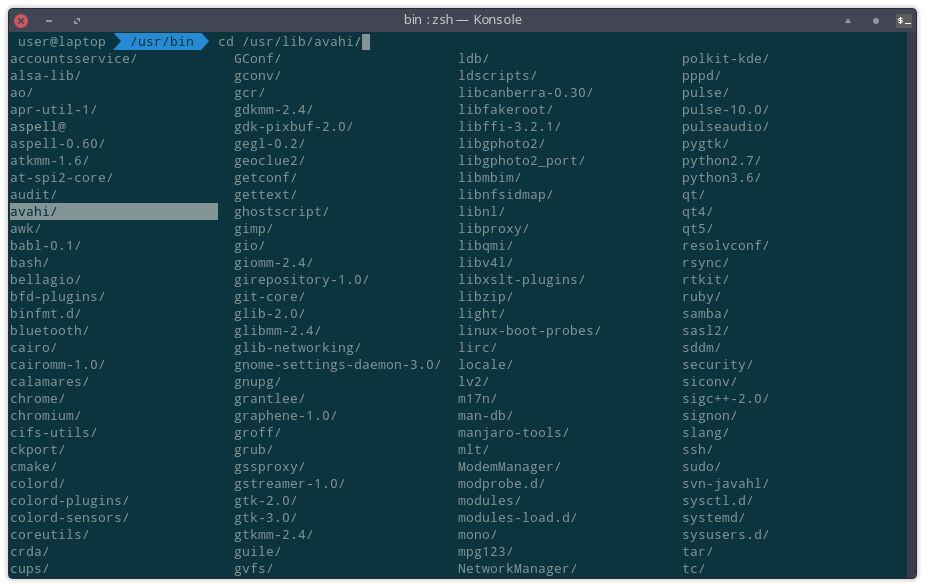Select the accountsservice/ entry

tap(73, 59)
